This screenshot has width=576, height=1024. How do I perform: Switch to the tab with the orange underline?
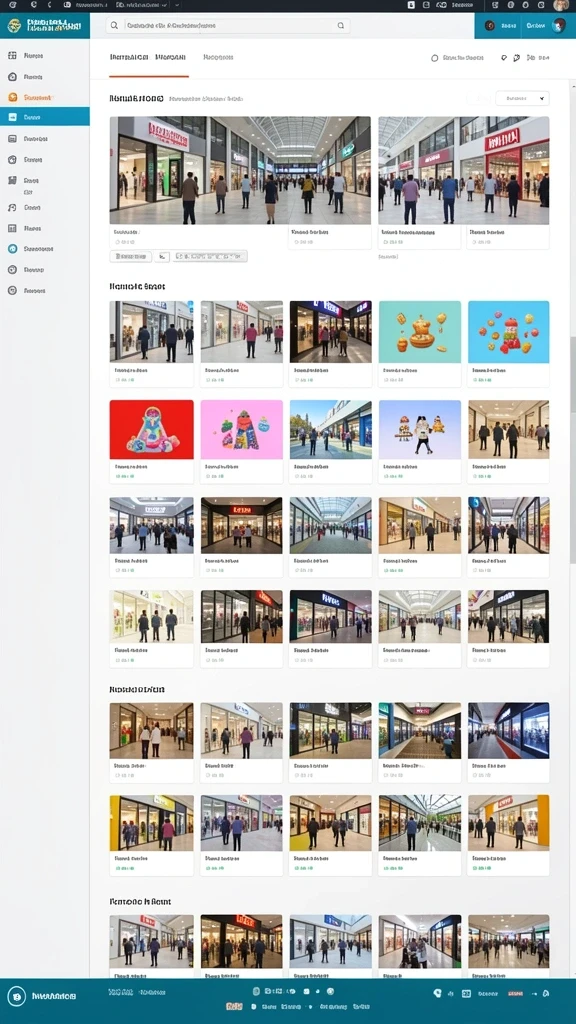149,58
